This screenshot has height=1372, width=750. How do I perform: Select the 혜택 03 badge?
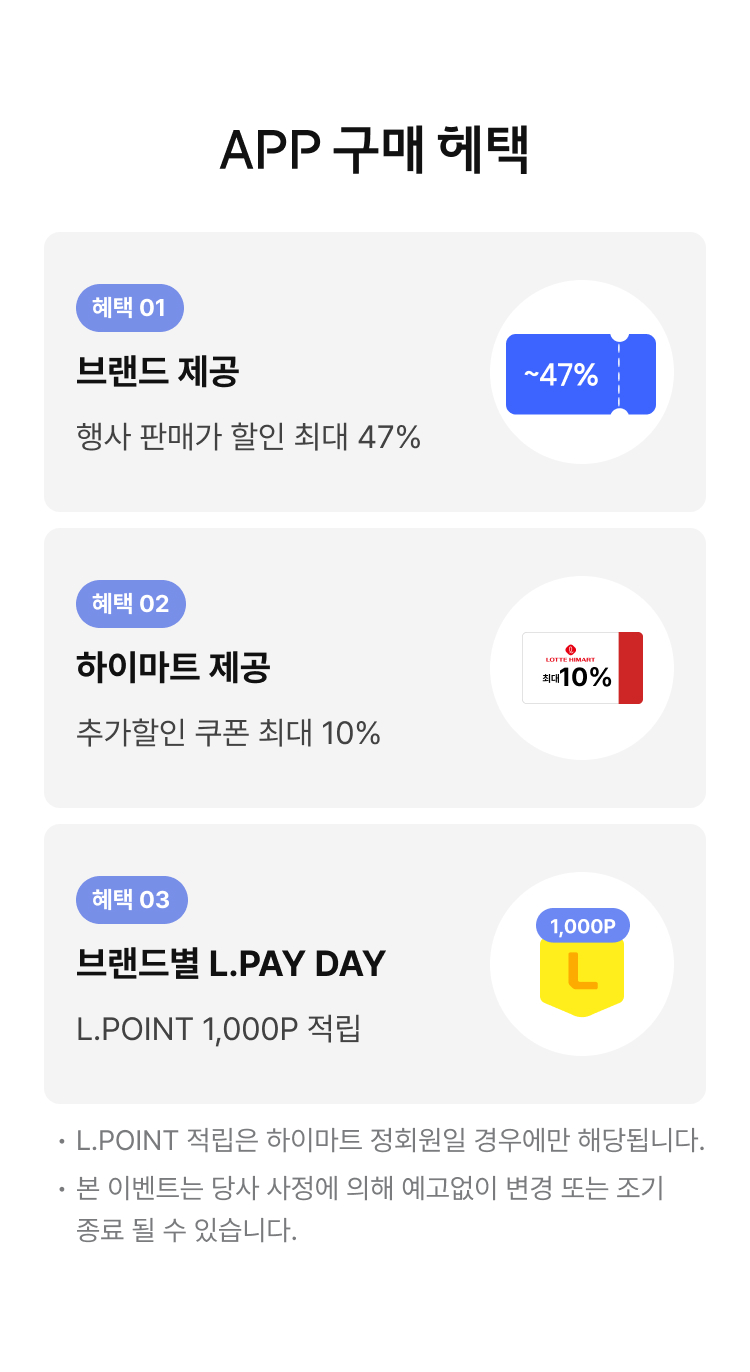tap(131, 900)
